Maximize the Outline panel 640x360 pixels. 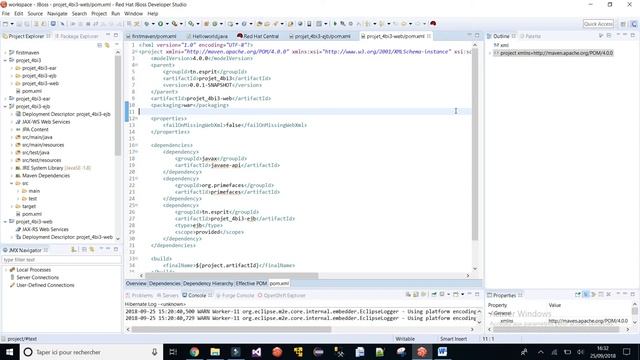(x=633, y=36)
